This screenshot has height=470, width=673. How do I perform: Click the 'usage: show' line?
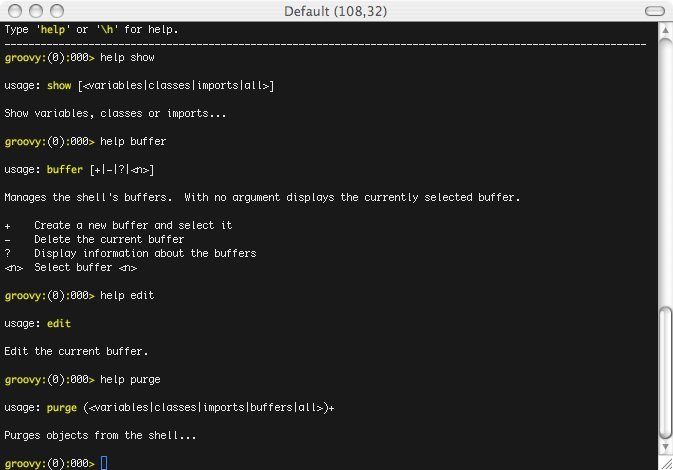point(139,86)
